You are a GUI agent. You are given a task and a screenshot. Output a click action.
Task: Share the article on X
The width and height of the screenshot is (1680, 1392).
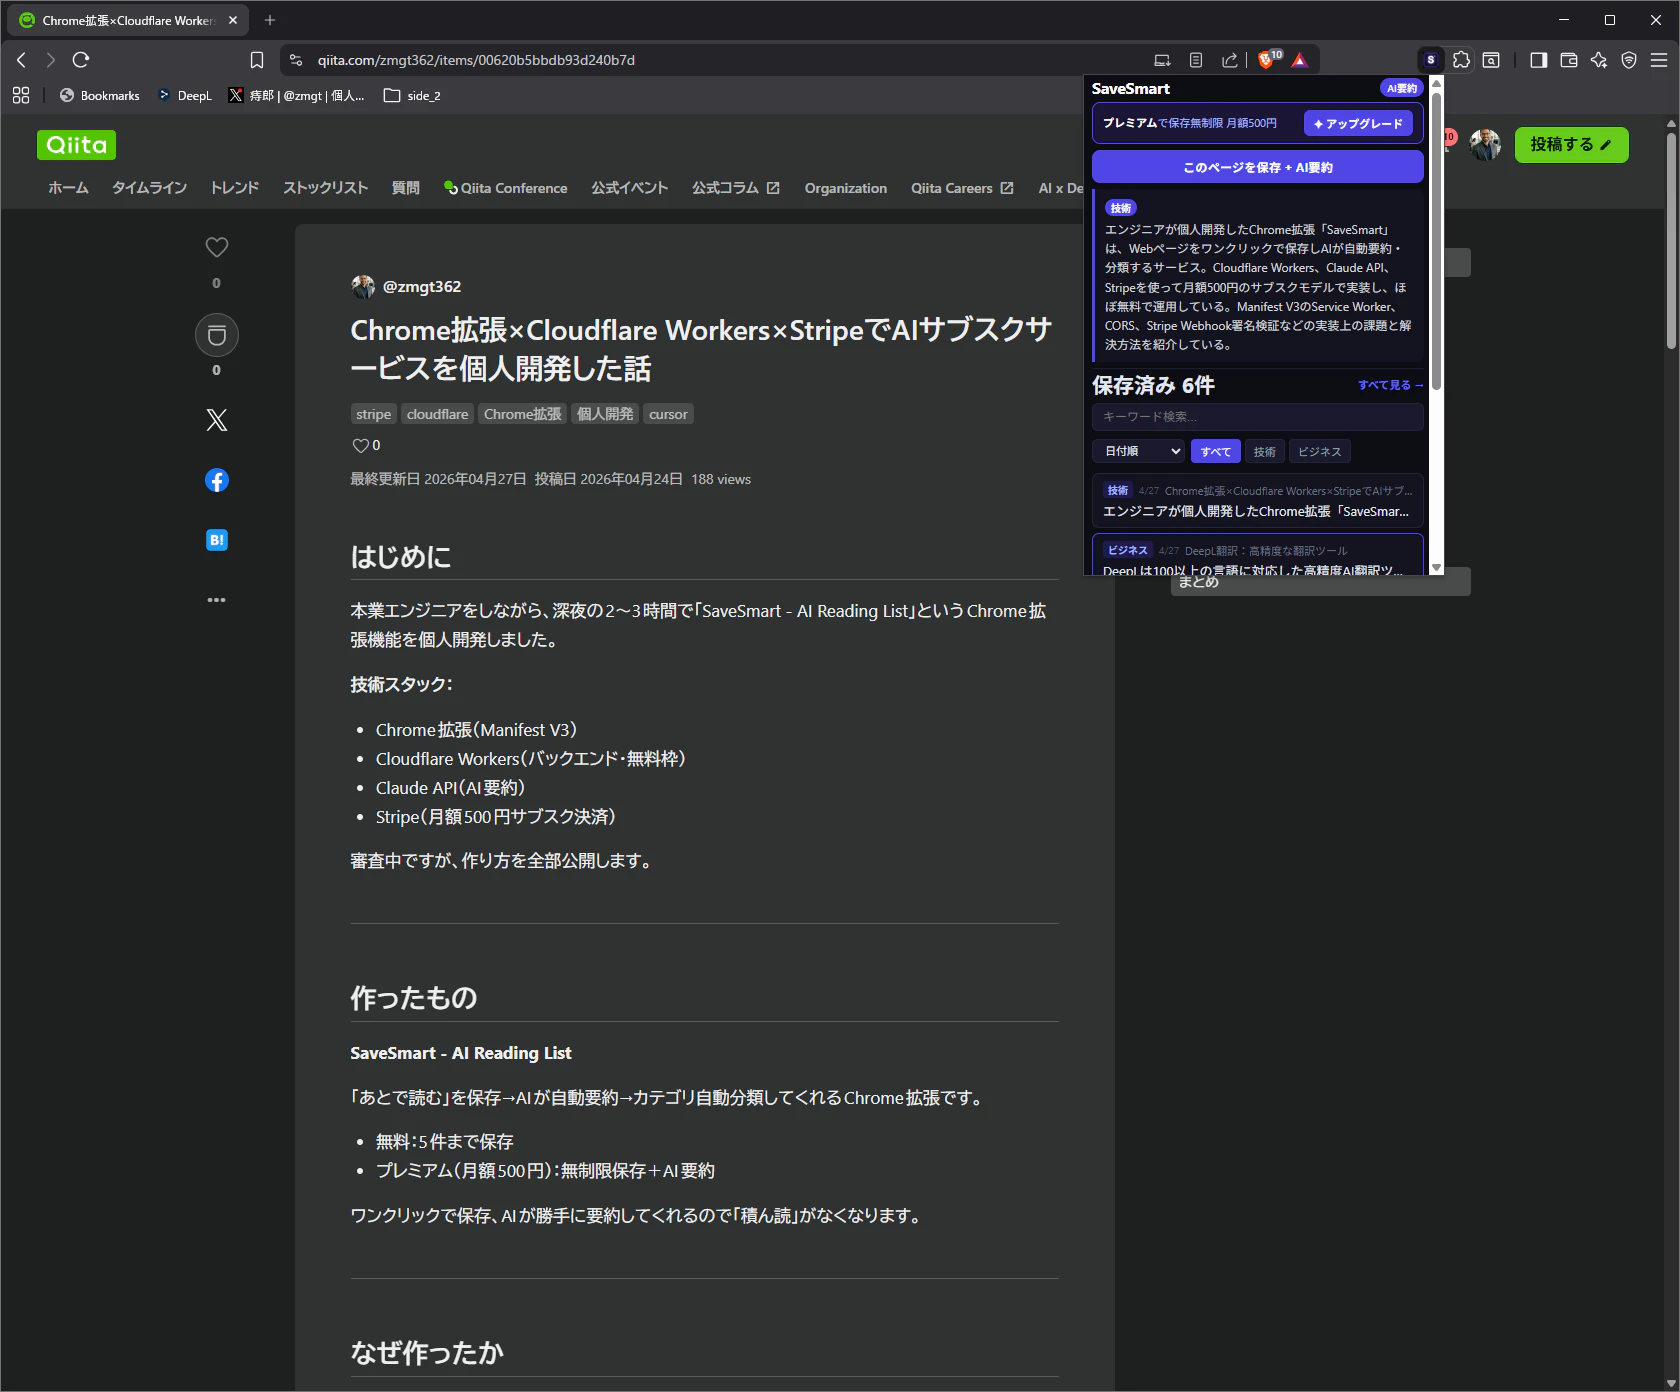click(x=217, y=420)
